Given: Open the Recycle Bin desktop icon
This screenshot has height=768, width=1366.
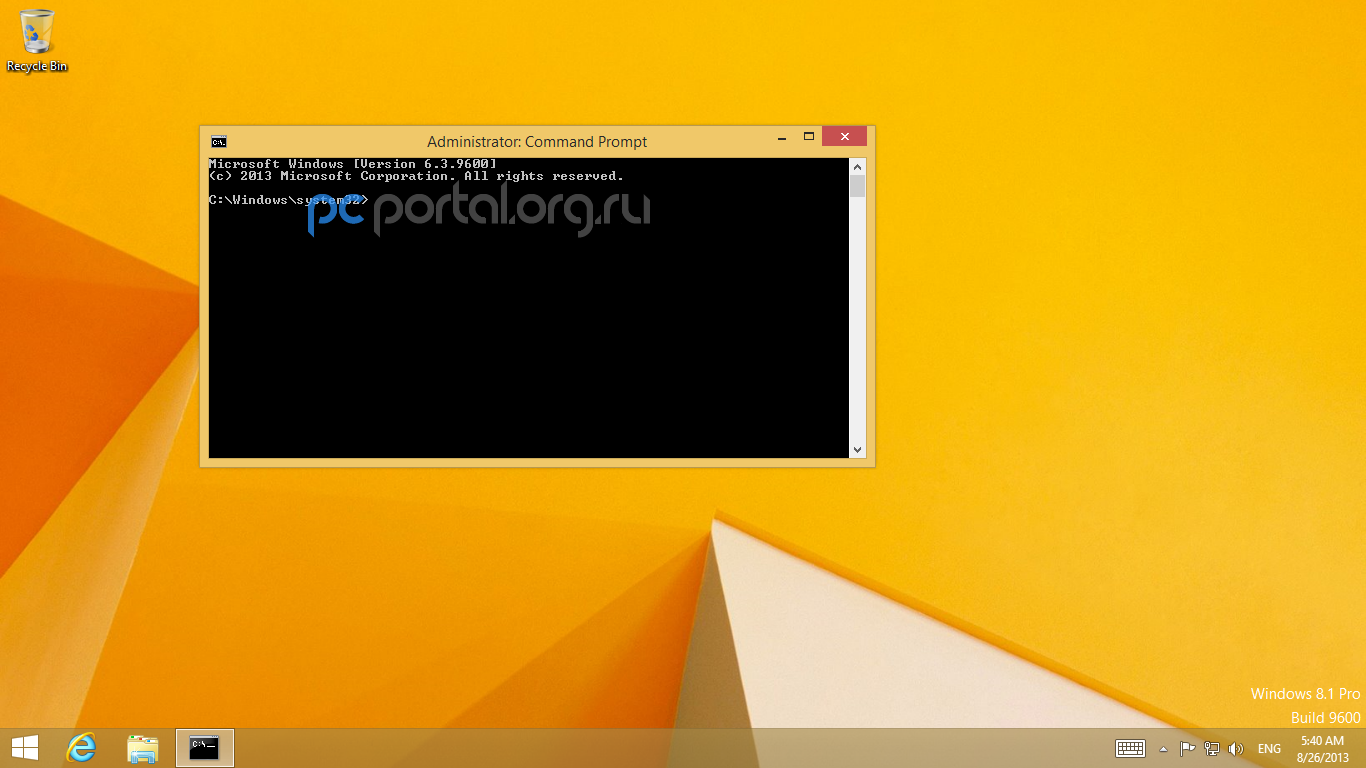Looking at the screenshot, I should click(37, 41).
